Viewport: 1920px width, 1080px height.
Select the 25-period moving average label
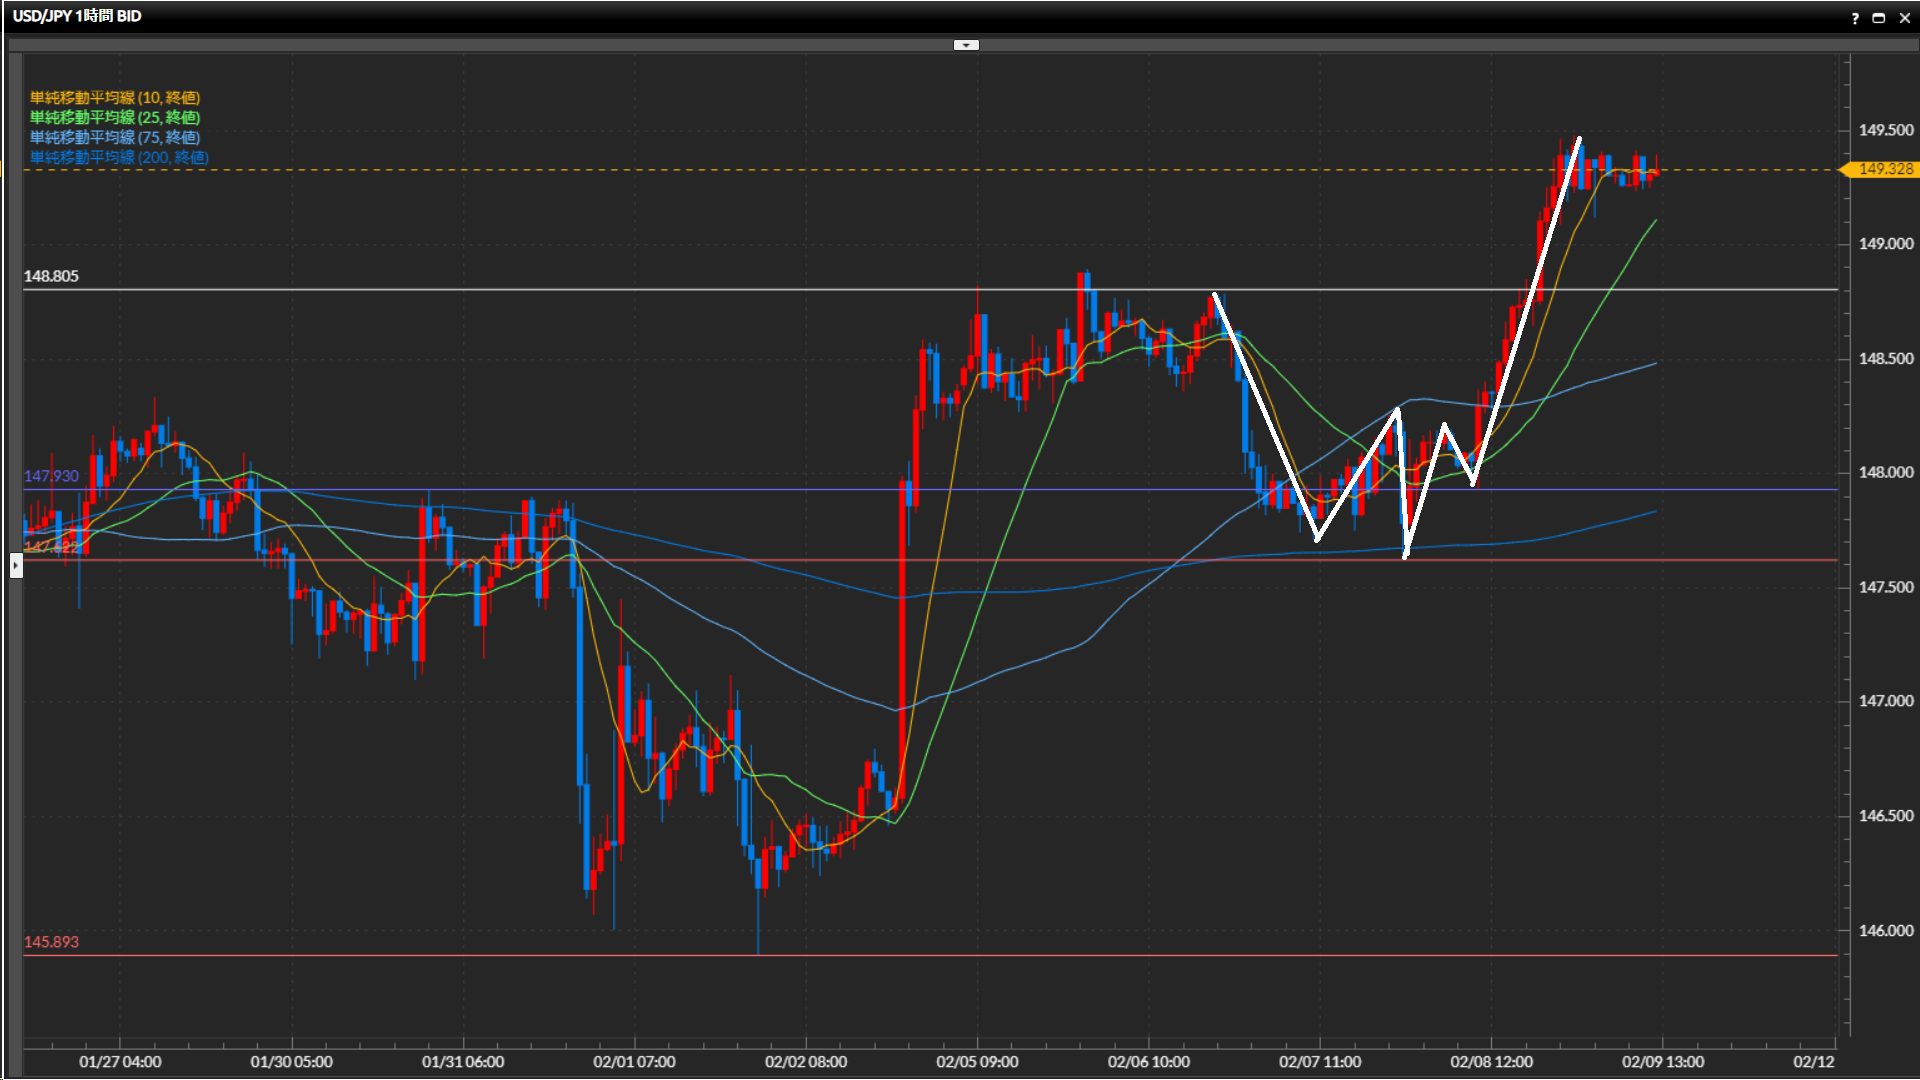click(115, 117)
